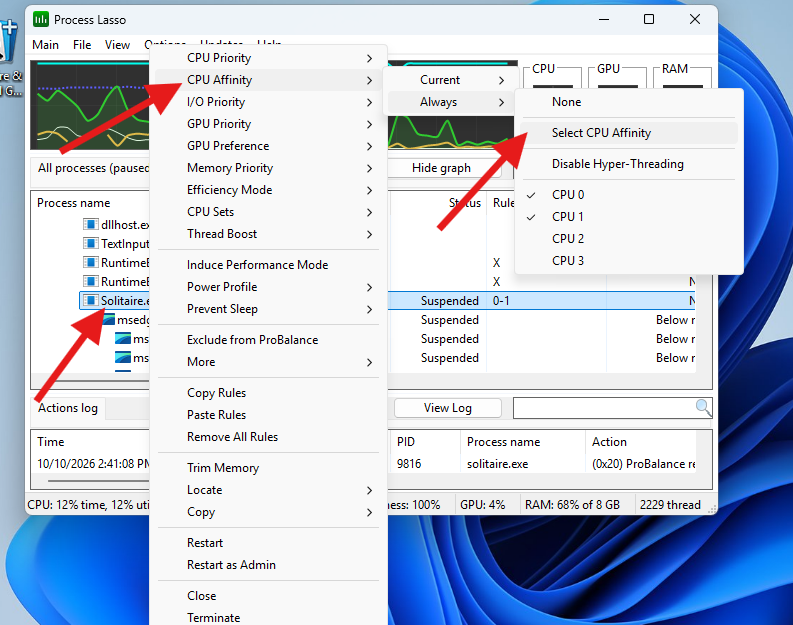Choose Exclude from ProBalance
Screen dimensions: 793x625
[x=269, y=340]
